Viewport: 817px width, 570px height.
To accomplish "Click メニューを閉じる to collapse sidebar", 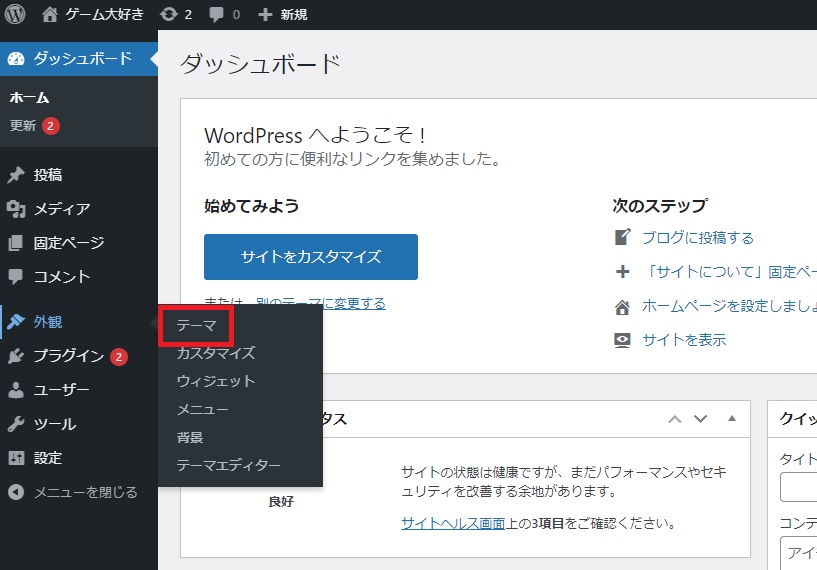I will click(86, 492).
